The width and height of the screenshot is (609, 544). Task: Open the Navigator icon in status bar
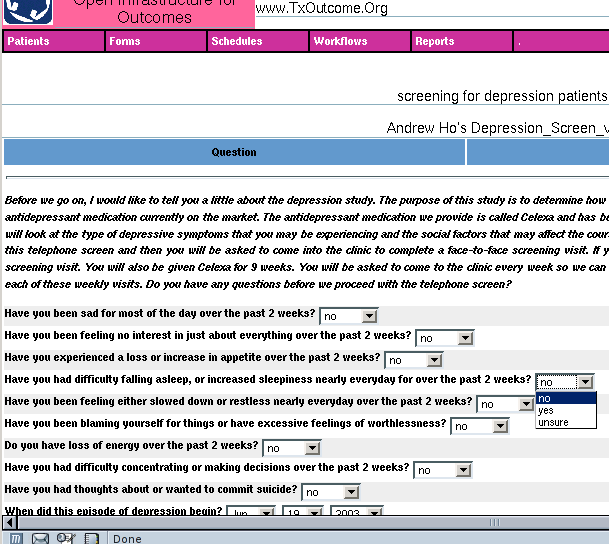pos(16,537)
